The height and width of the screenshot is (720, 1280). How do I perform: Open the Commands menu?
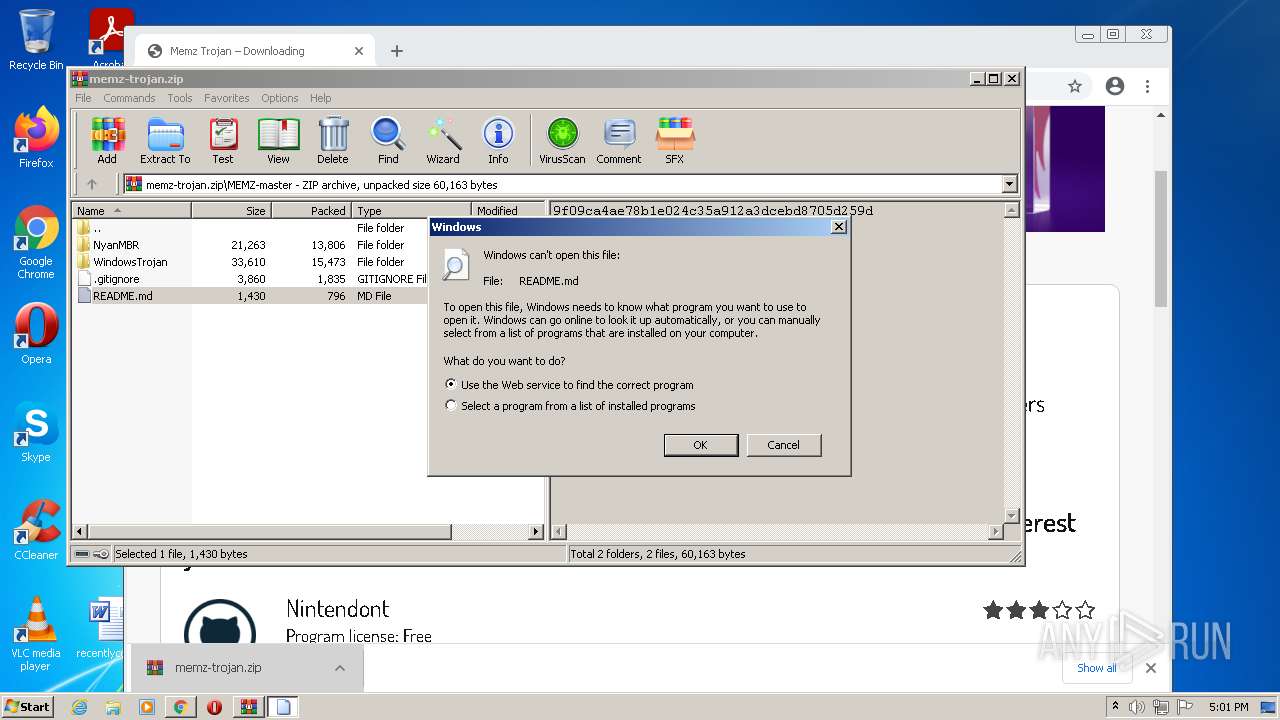coord(129,98)
